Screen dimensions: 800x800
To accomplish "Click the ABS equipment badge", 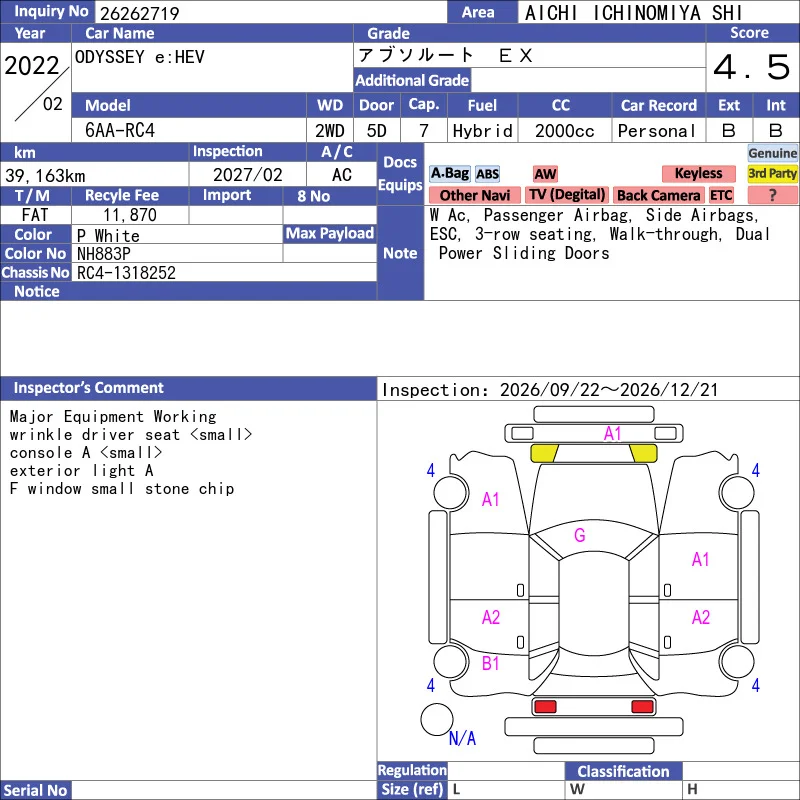I will tap(487, 174).
